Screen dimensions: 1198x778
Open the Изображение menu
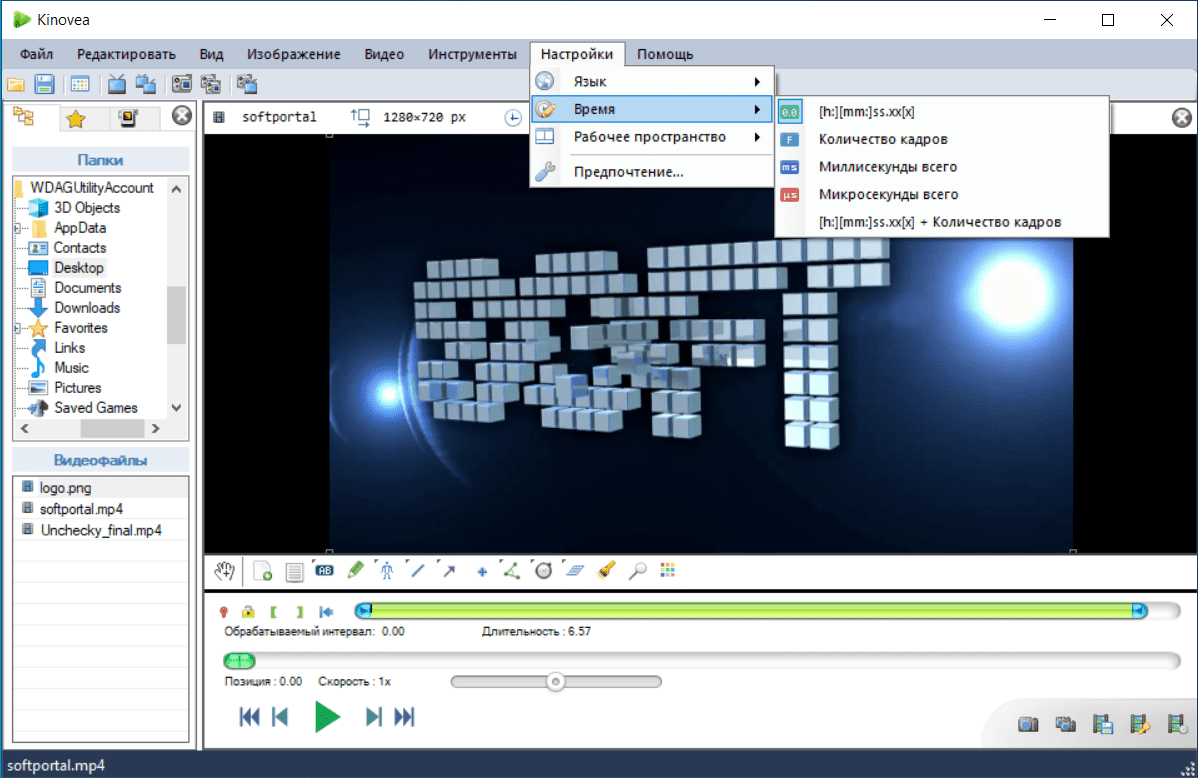[x=293, y=54]
